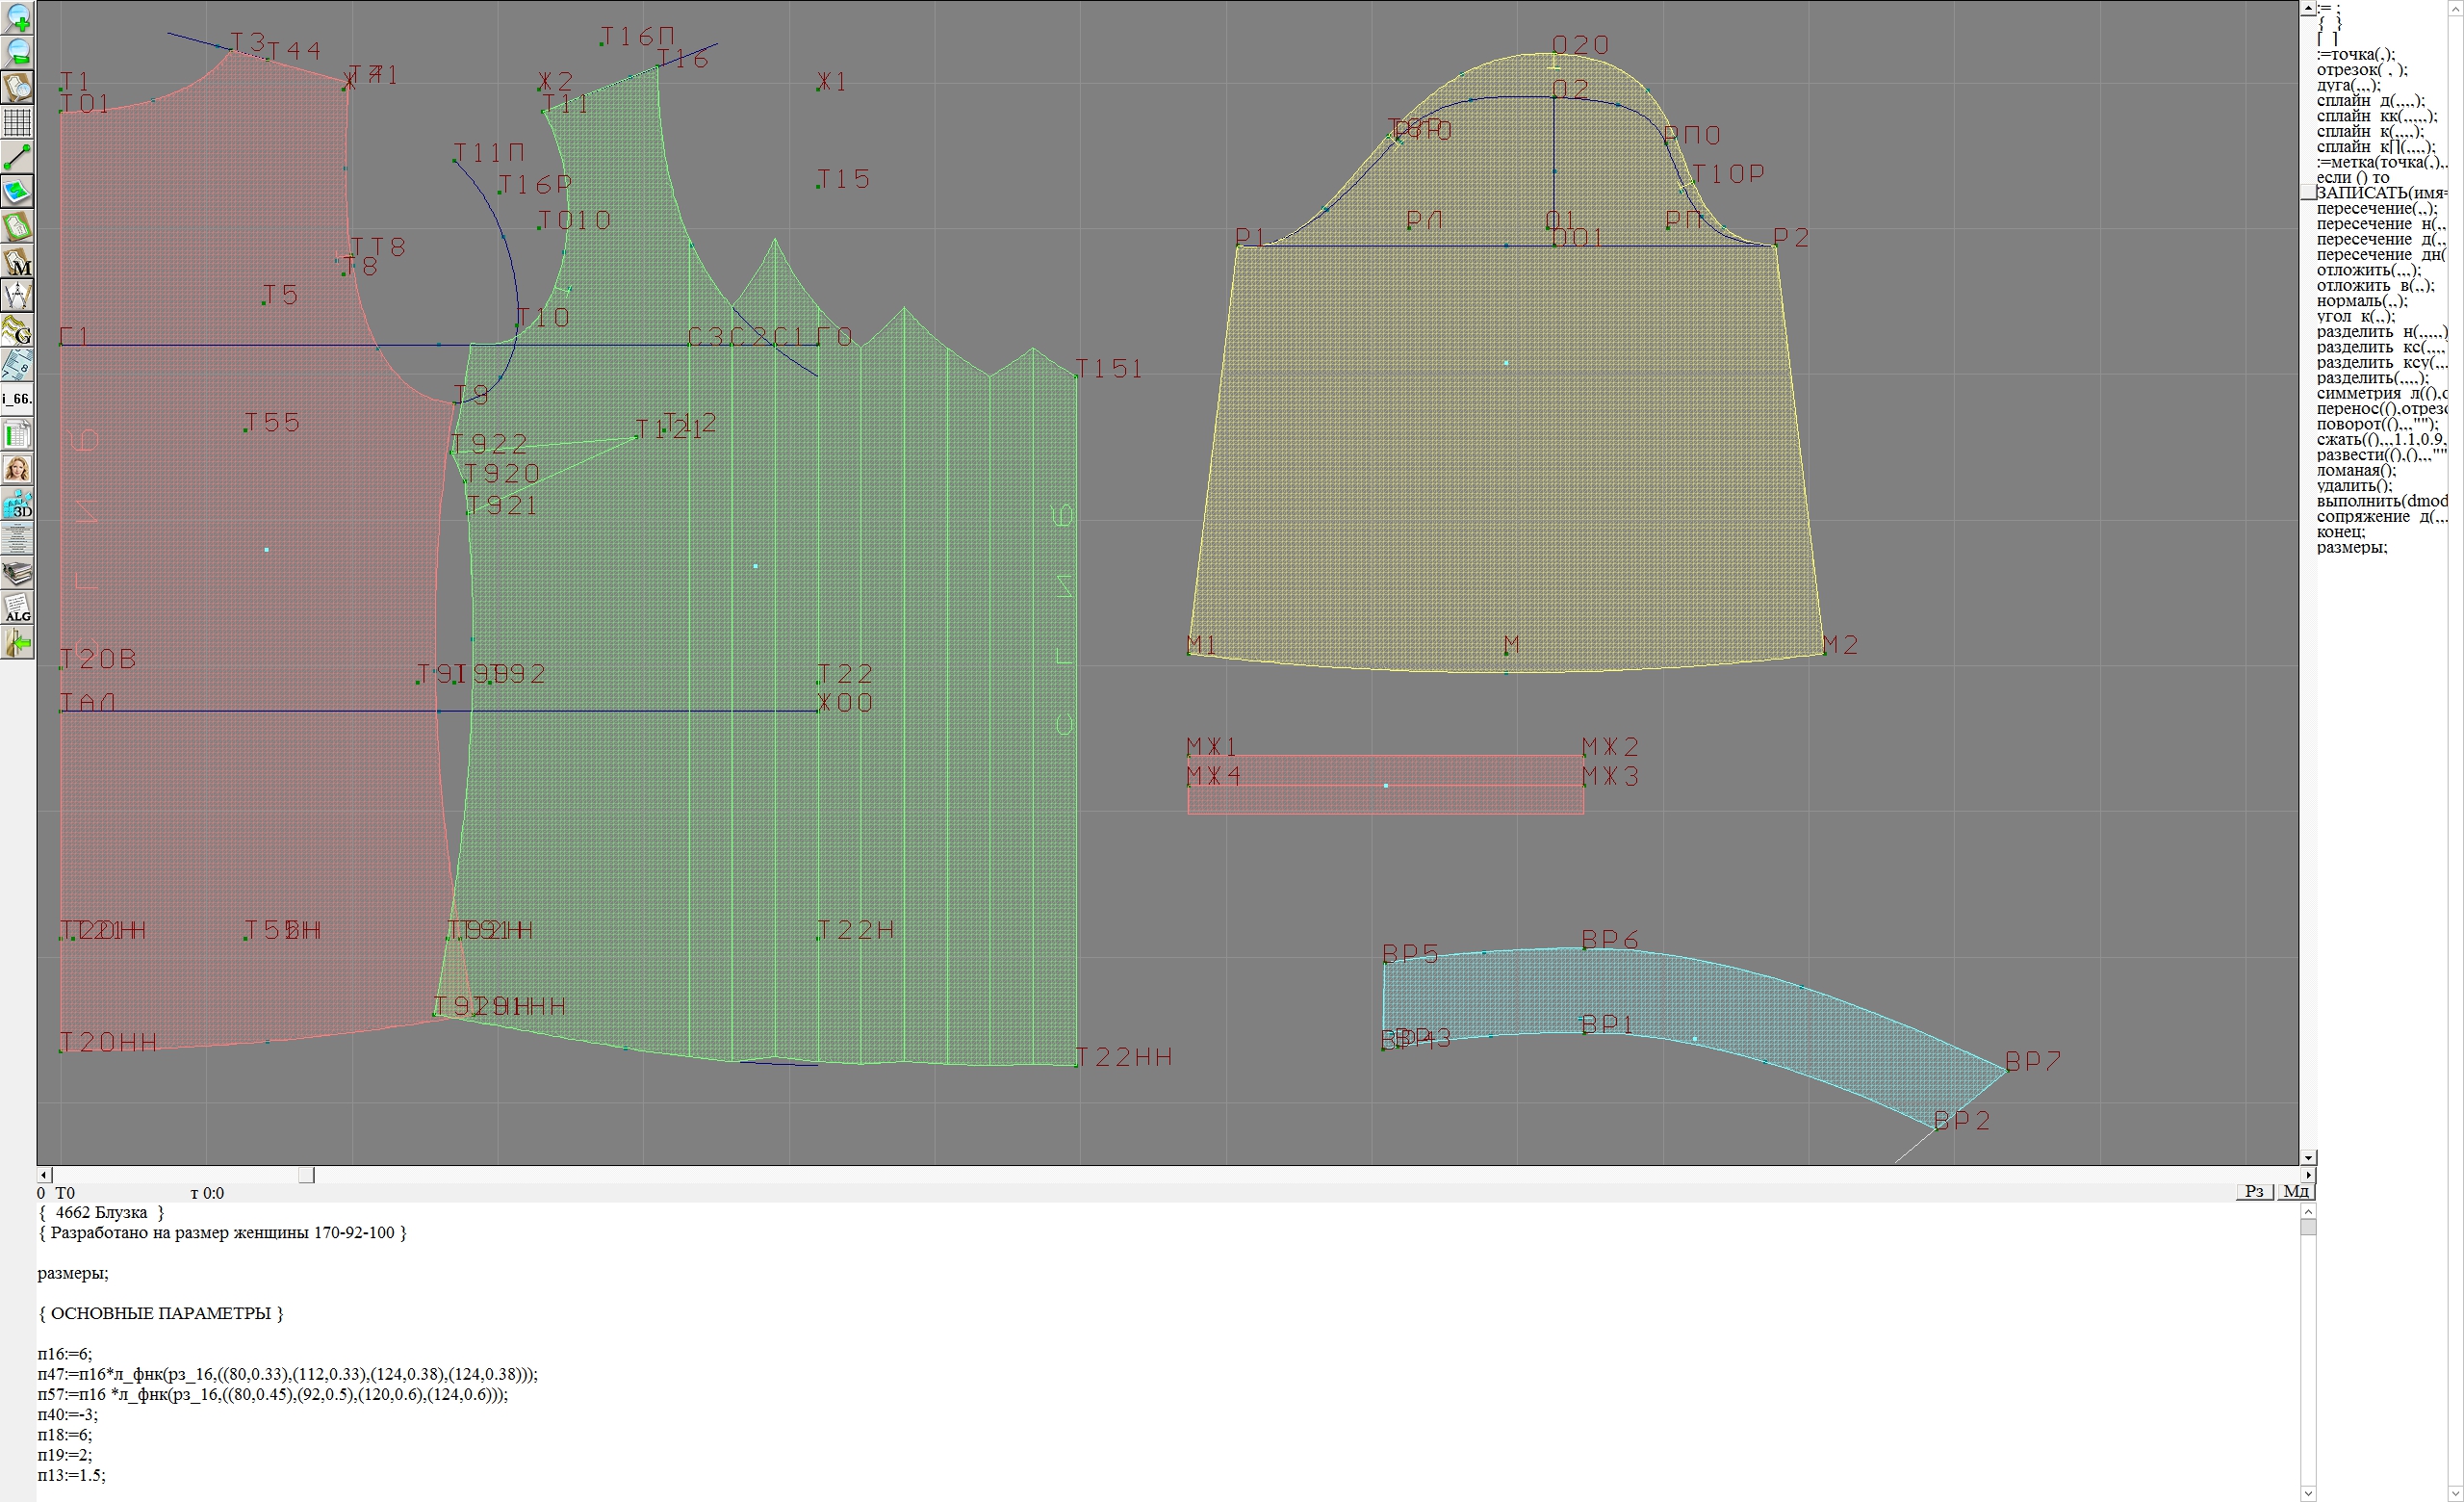Click the pattern M icon
This screenshot has height=1502, width=2464.
(17, 262)
